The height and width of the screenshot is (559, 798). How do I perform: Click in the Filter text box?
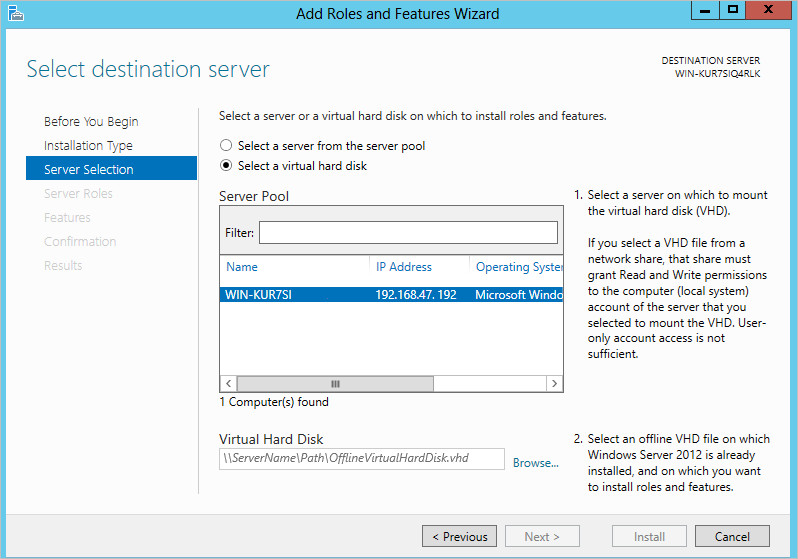(408, 233)
